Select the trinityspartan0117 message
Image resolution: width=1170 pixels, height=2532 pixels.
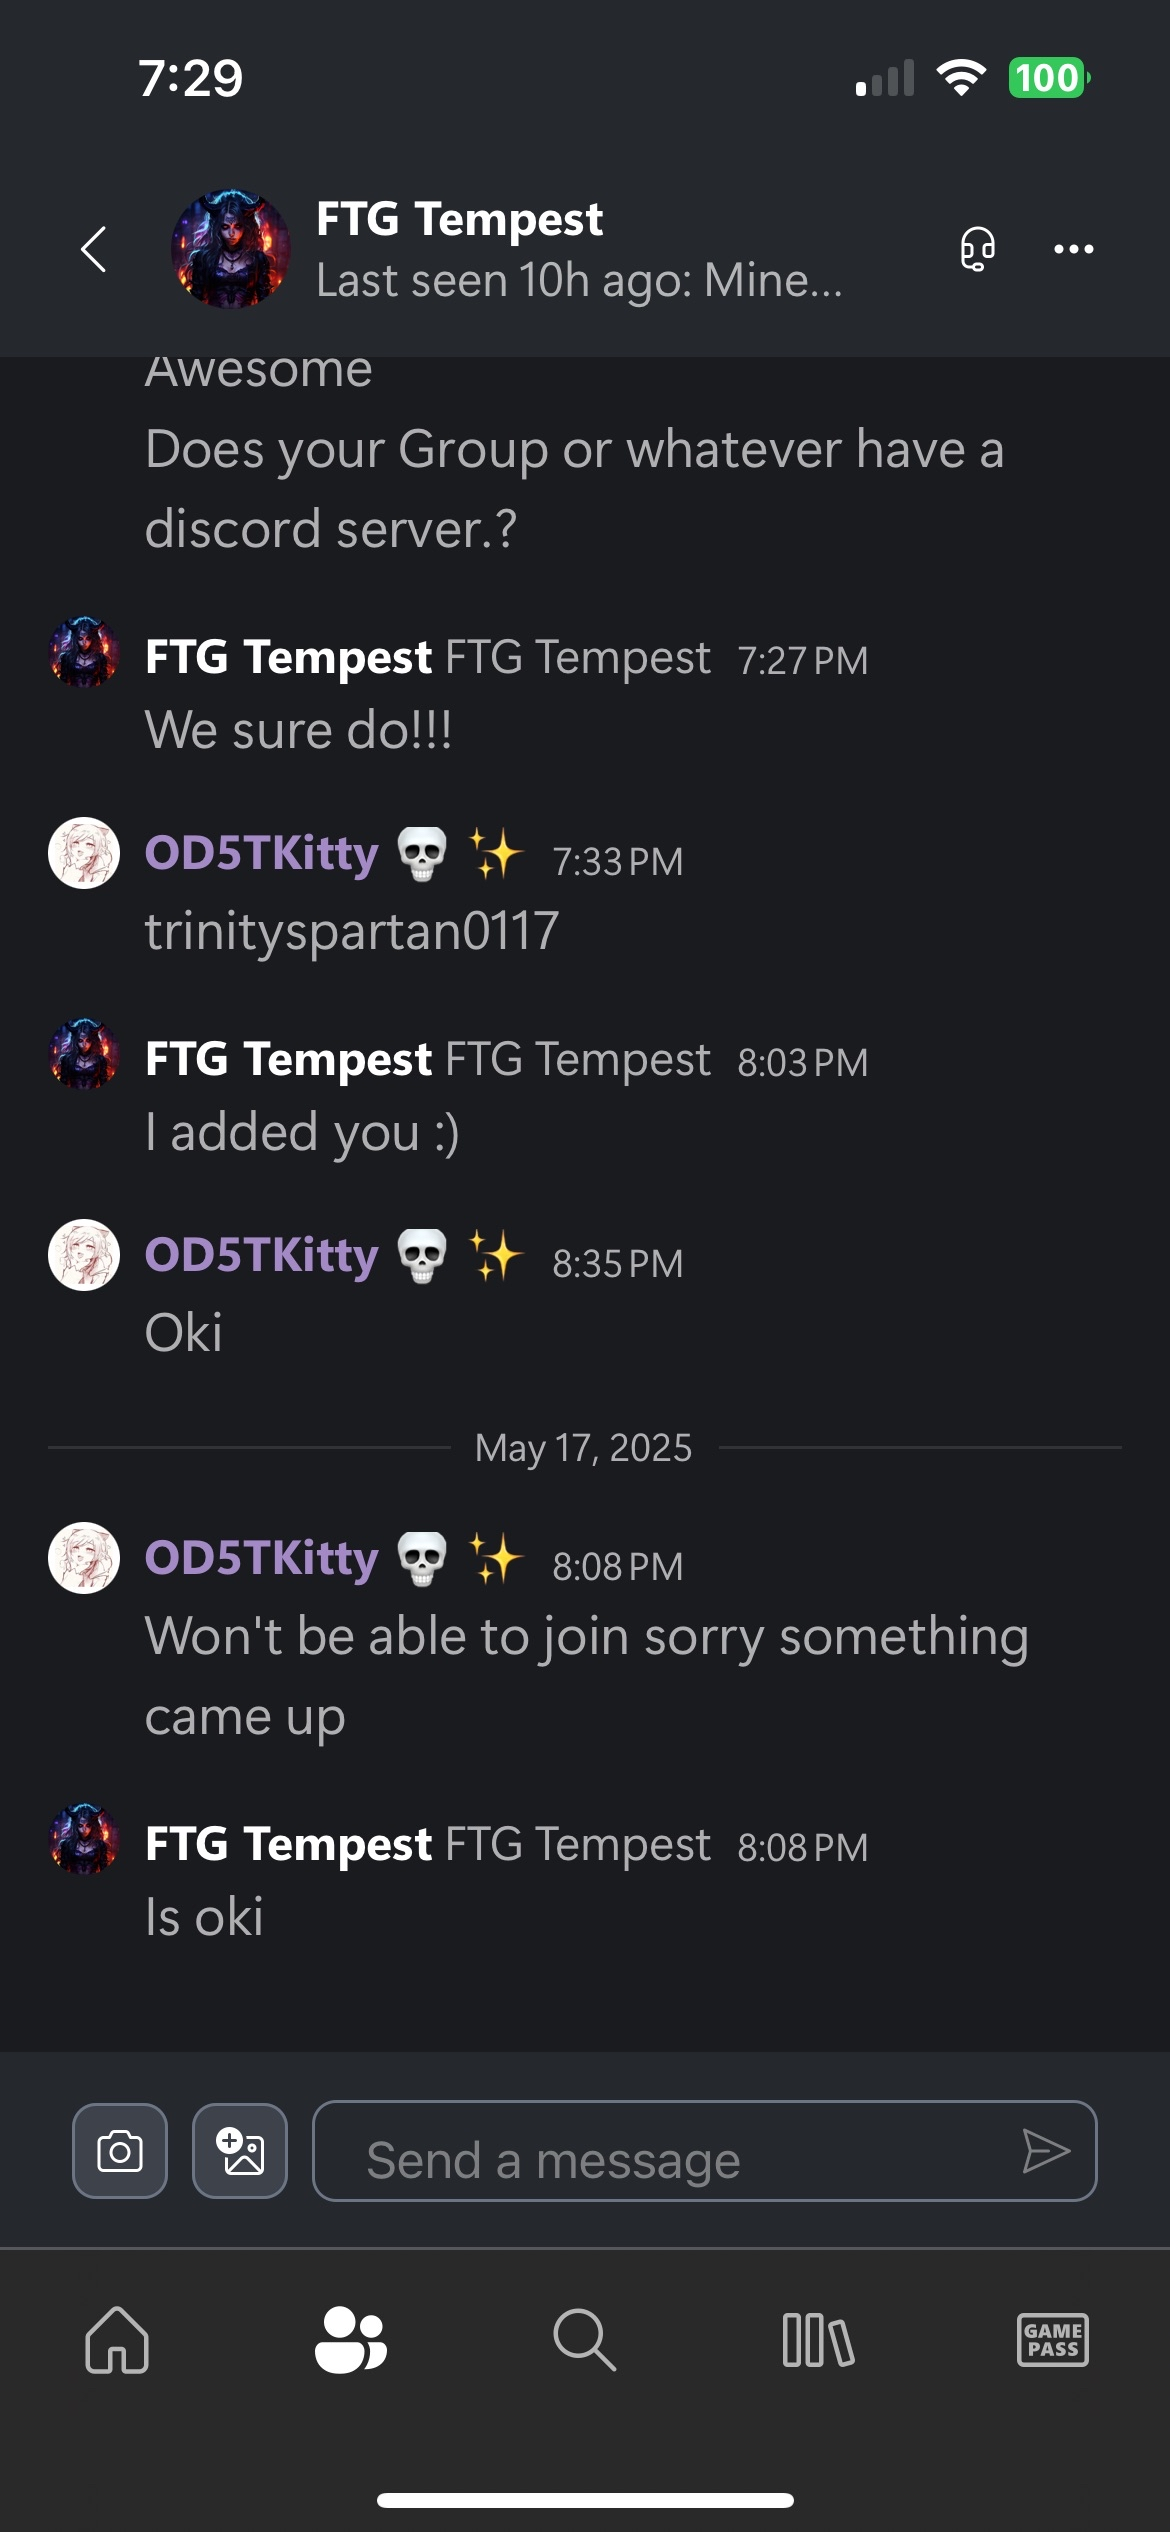click(x=351, y=931)
